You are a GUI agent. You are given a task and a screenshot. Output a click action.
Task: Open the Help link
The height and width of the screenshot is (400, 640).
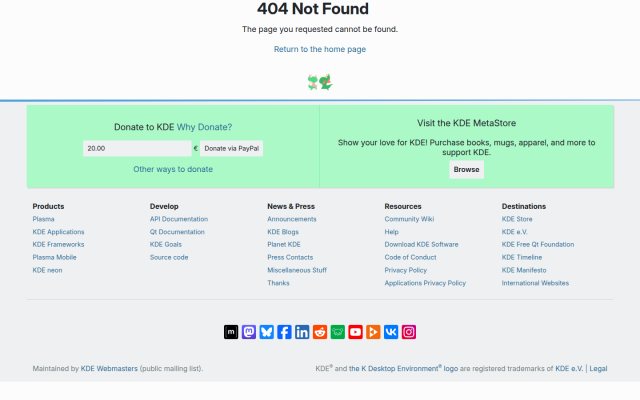tap(391, 232)
